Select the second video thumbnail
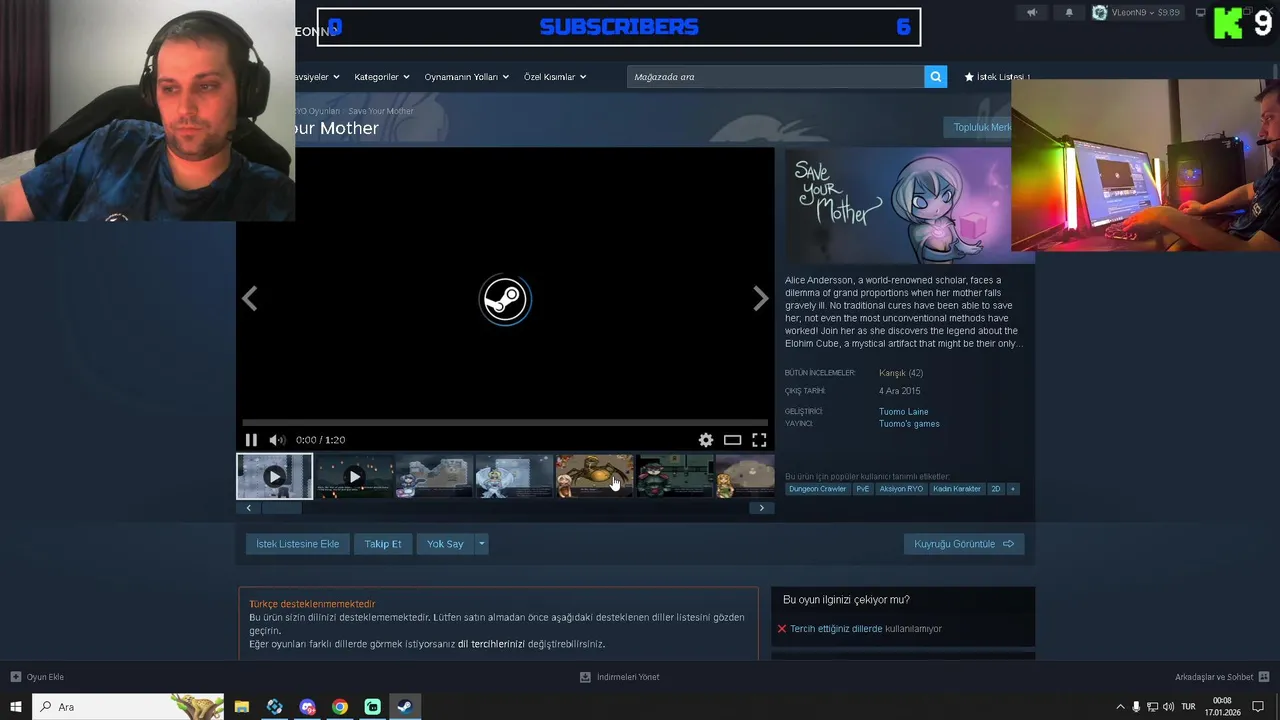 point(354,477)
